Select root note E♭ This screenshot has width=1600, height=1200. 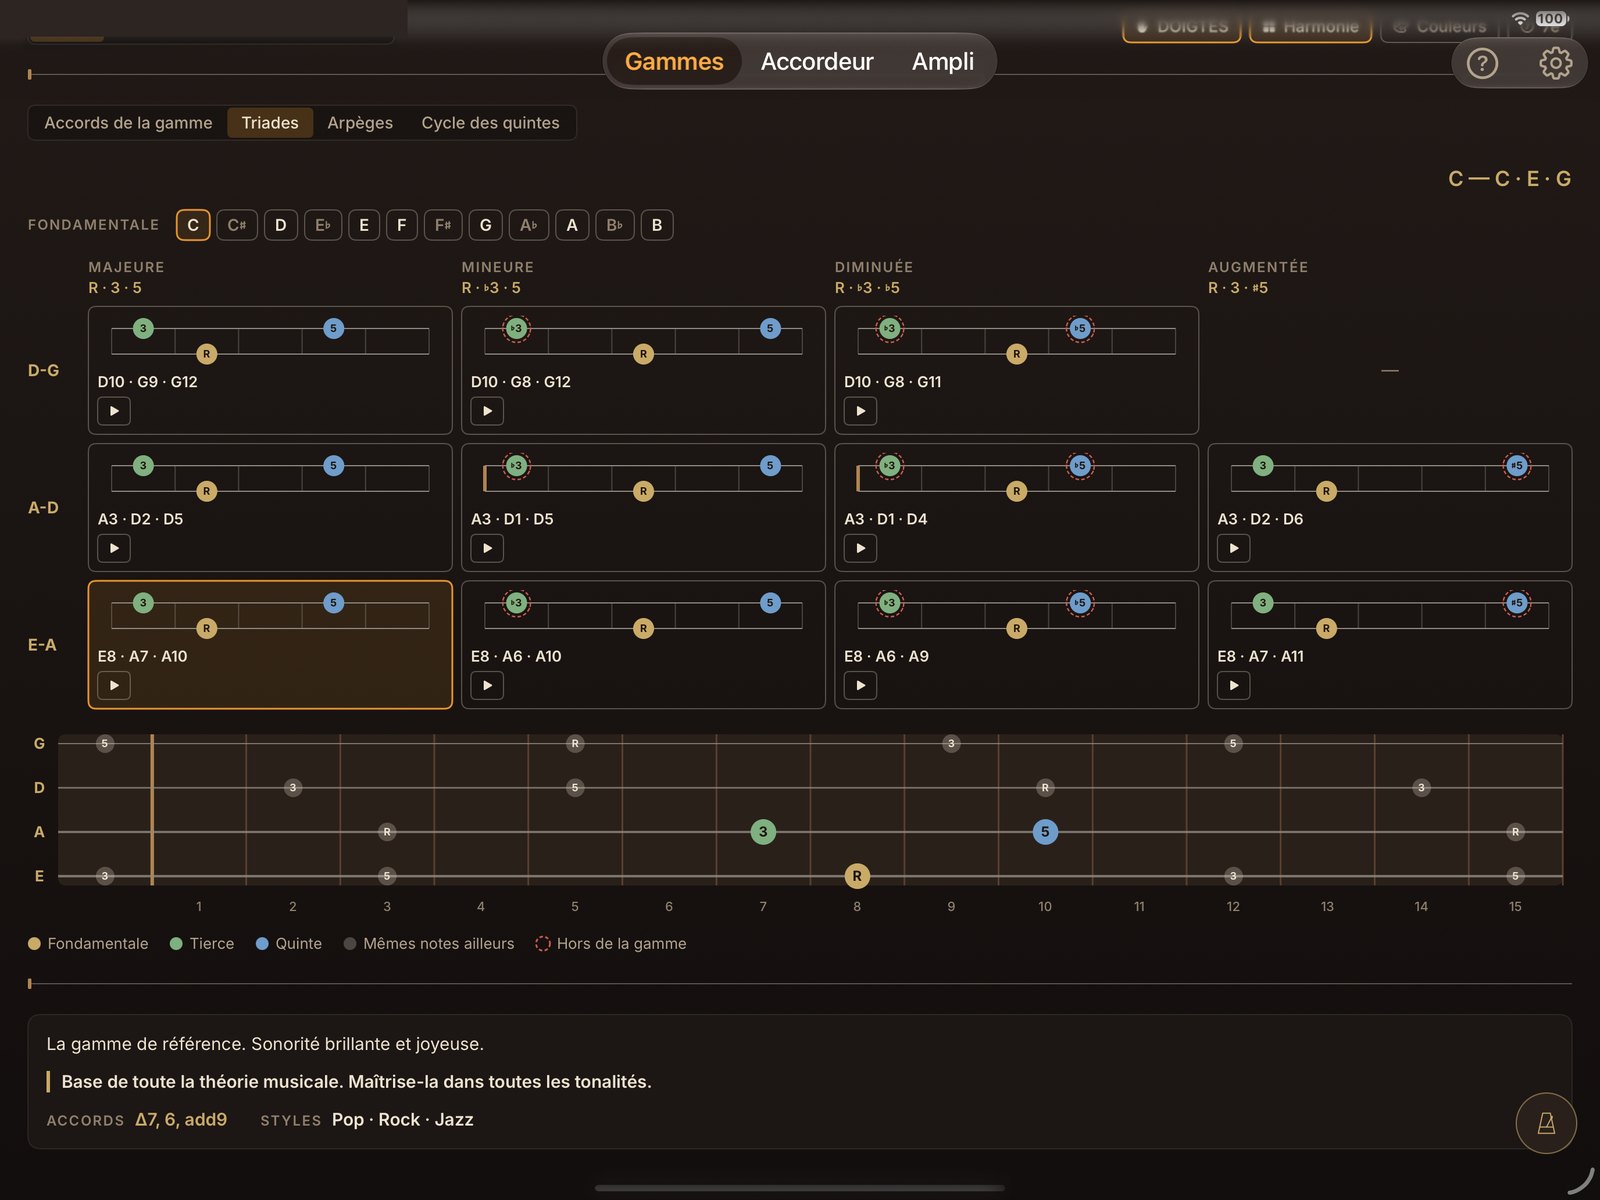(323, 225)
